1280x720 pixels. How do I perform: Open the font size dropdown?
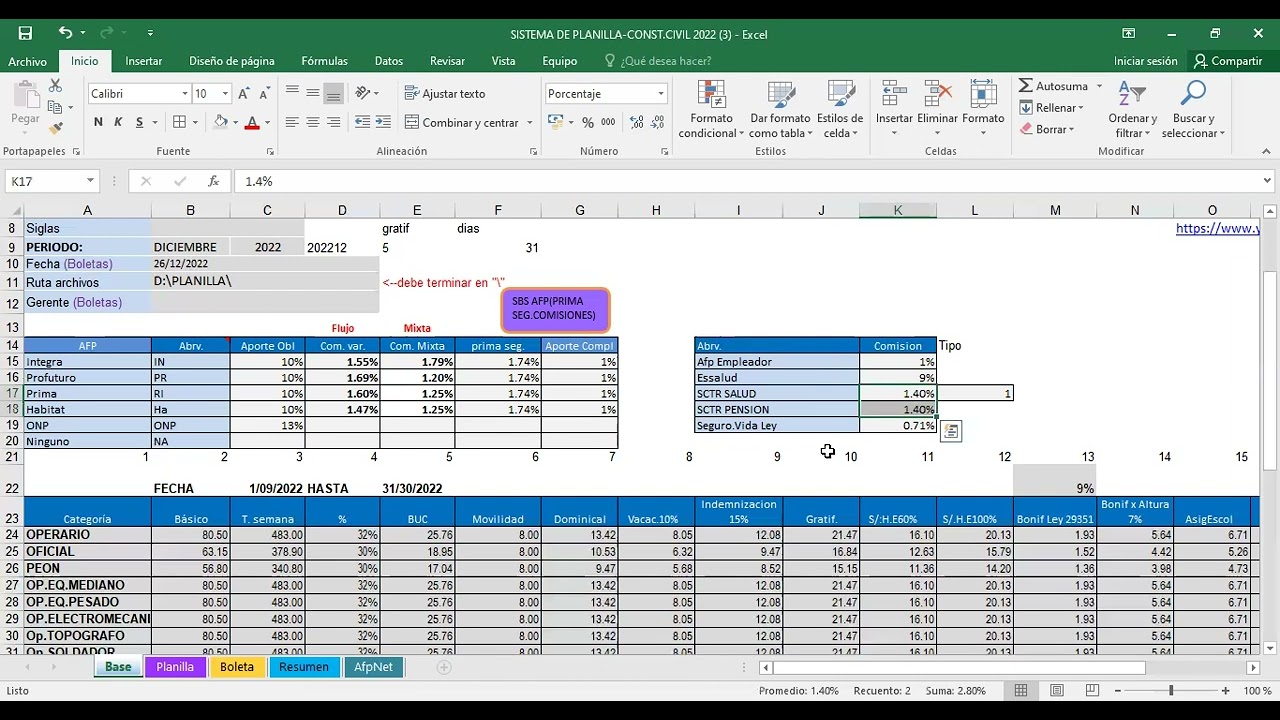(225, 93)
